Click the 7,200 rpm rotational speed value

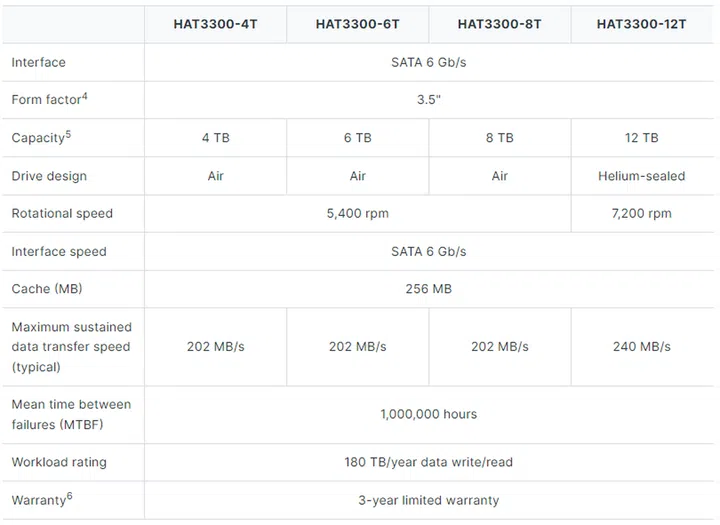(641, 214)
